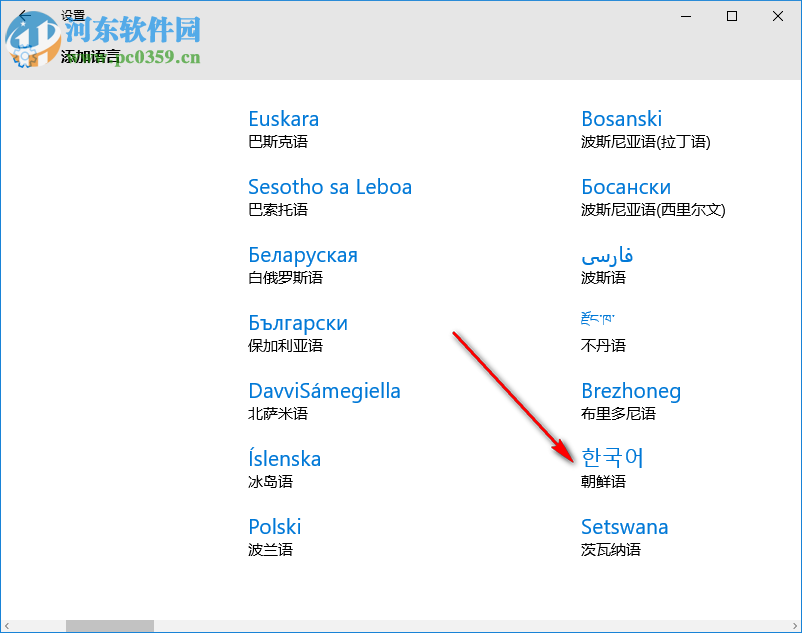Image resolution: width=802 pixels, height=633 pixels.
Task: Choose Sesotho sa Leboa language
Action: pos(330,197)
